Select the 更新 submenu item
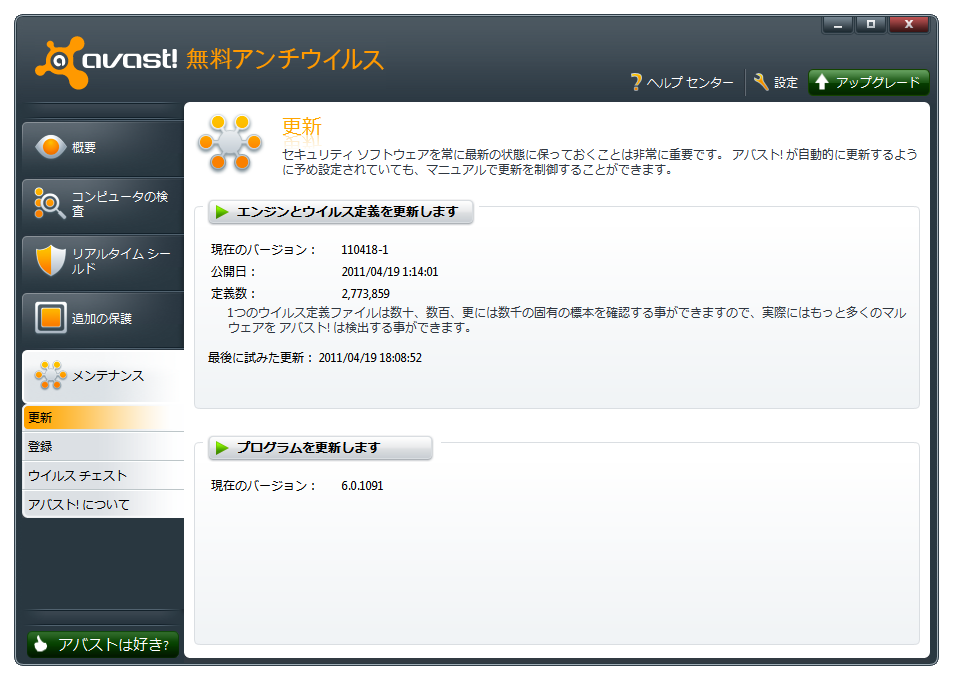This screenshot has height=684, width=957. pyautogui.click(x=103, y=417)
